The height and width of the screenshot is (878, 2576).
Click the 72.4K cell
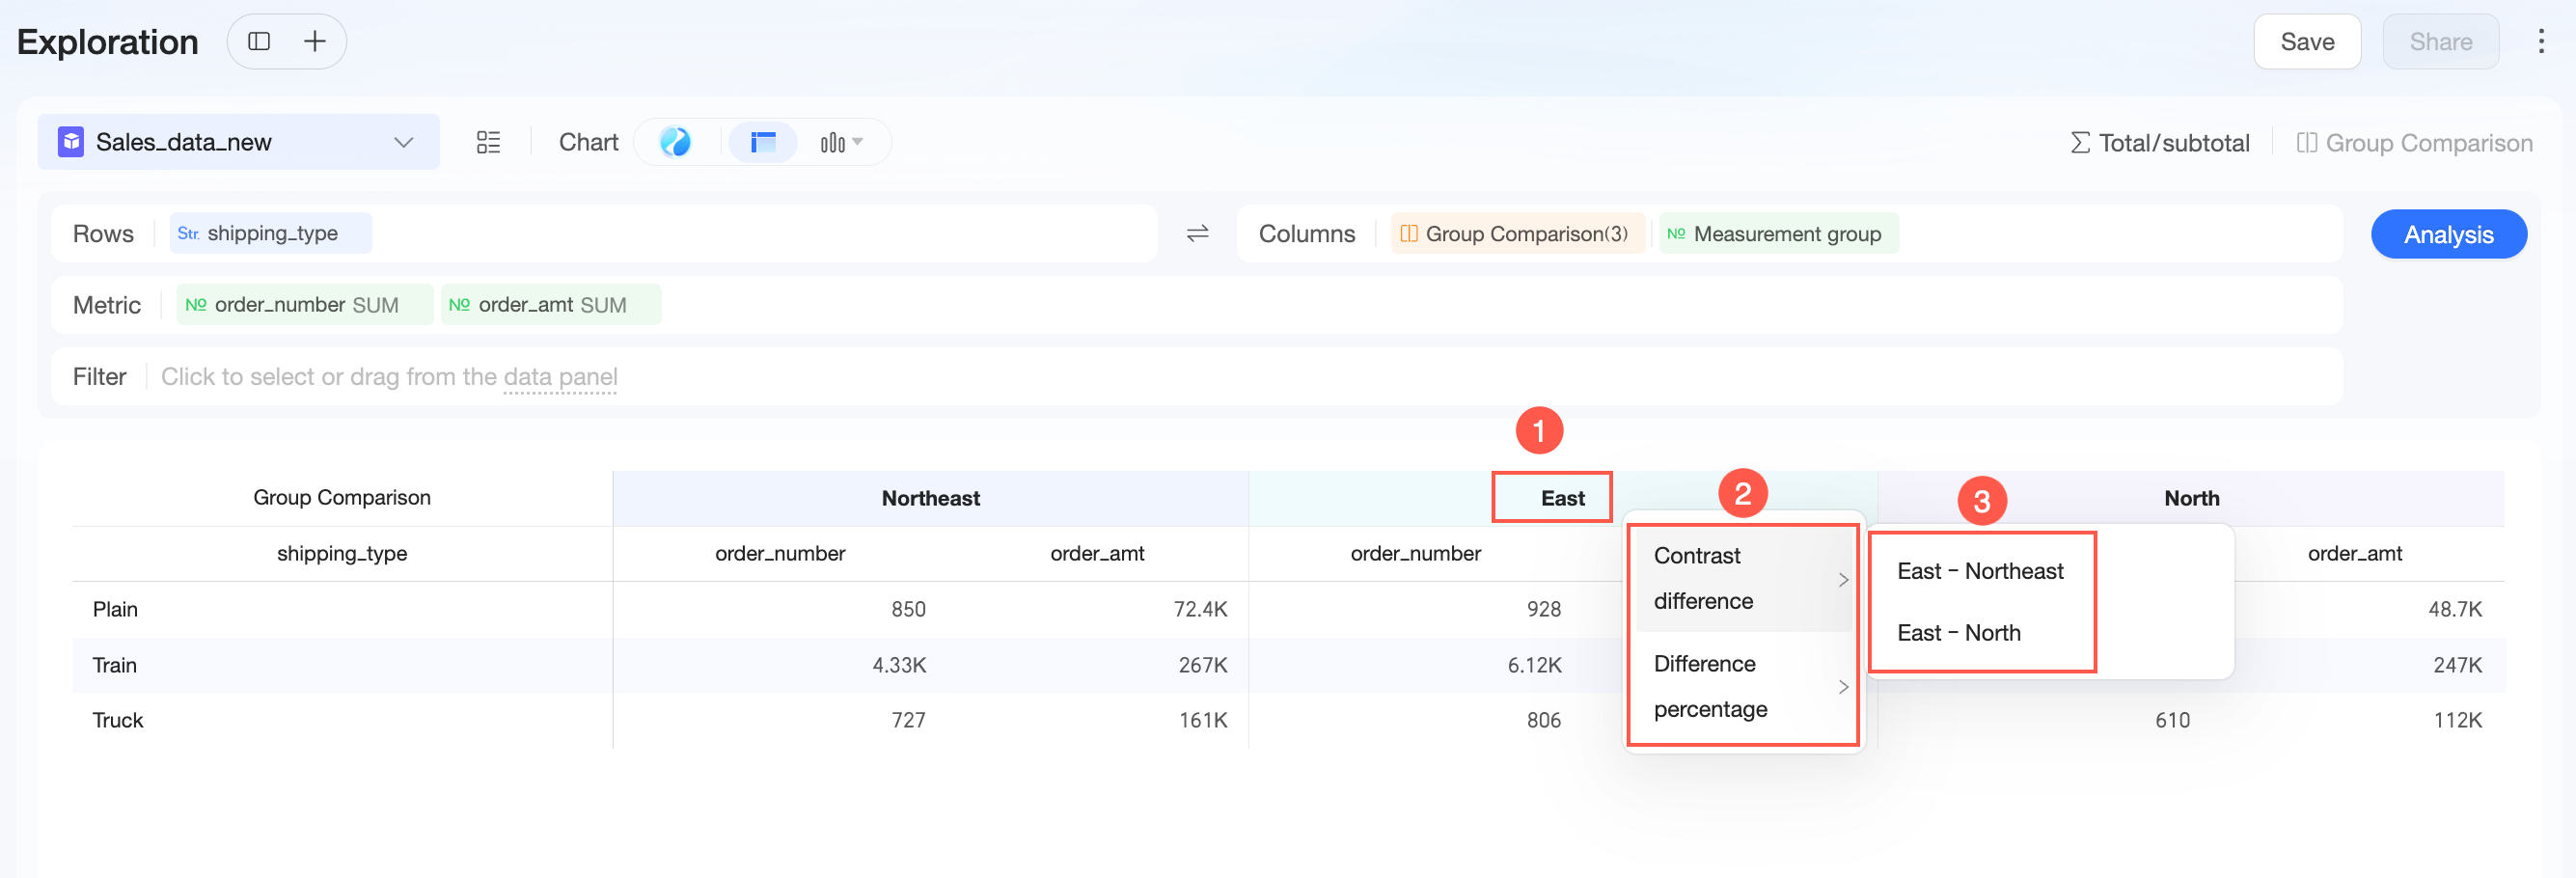[x=1200, y=609]
